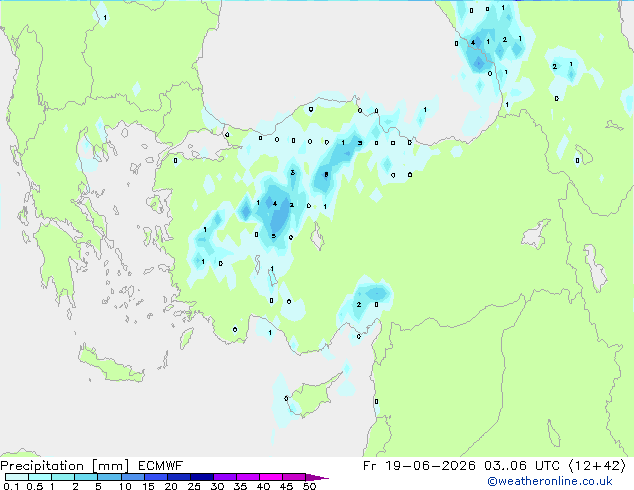Screen dimensions: 634x490
Task: Choose the 20–25 mm legend swatch
Action: 178,477
